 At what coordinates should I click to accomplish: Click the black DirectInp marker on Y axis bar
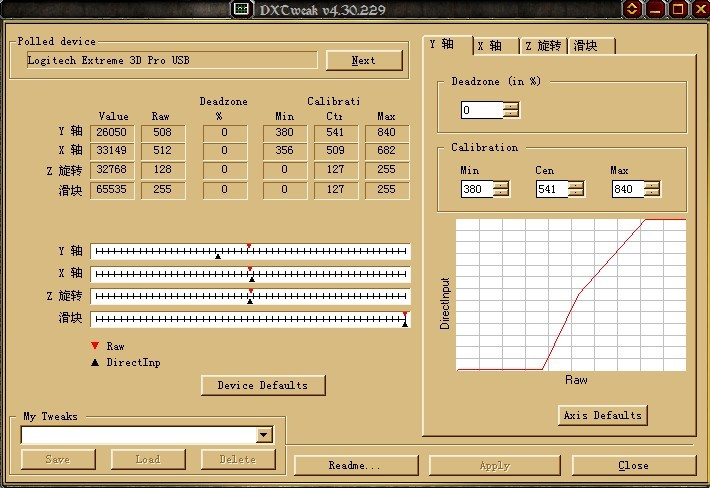click(217, 256)
